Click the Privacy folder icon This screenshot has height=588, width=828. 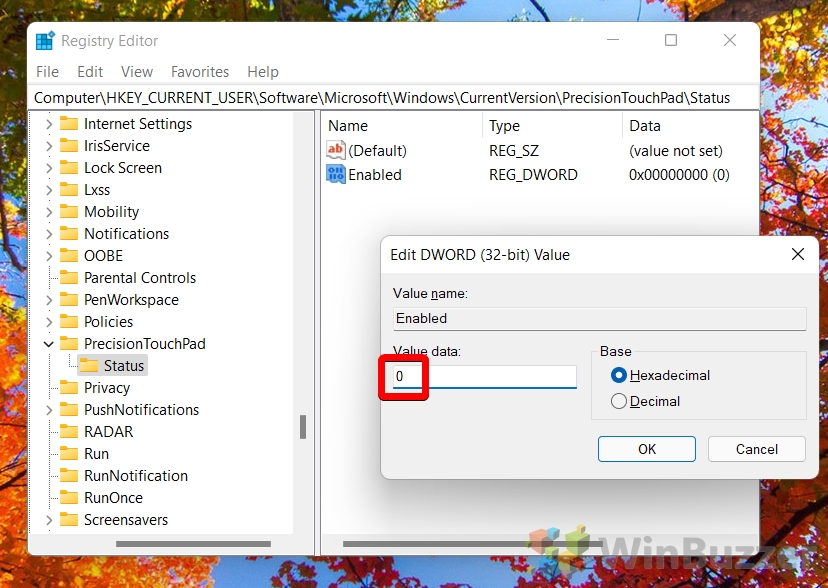[x=69, y=387]
